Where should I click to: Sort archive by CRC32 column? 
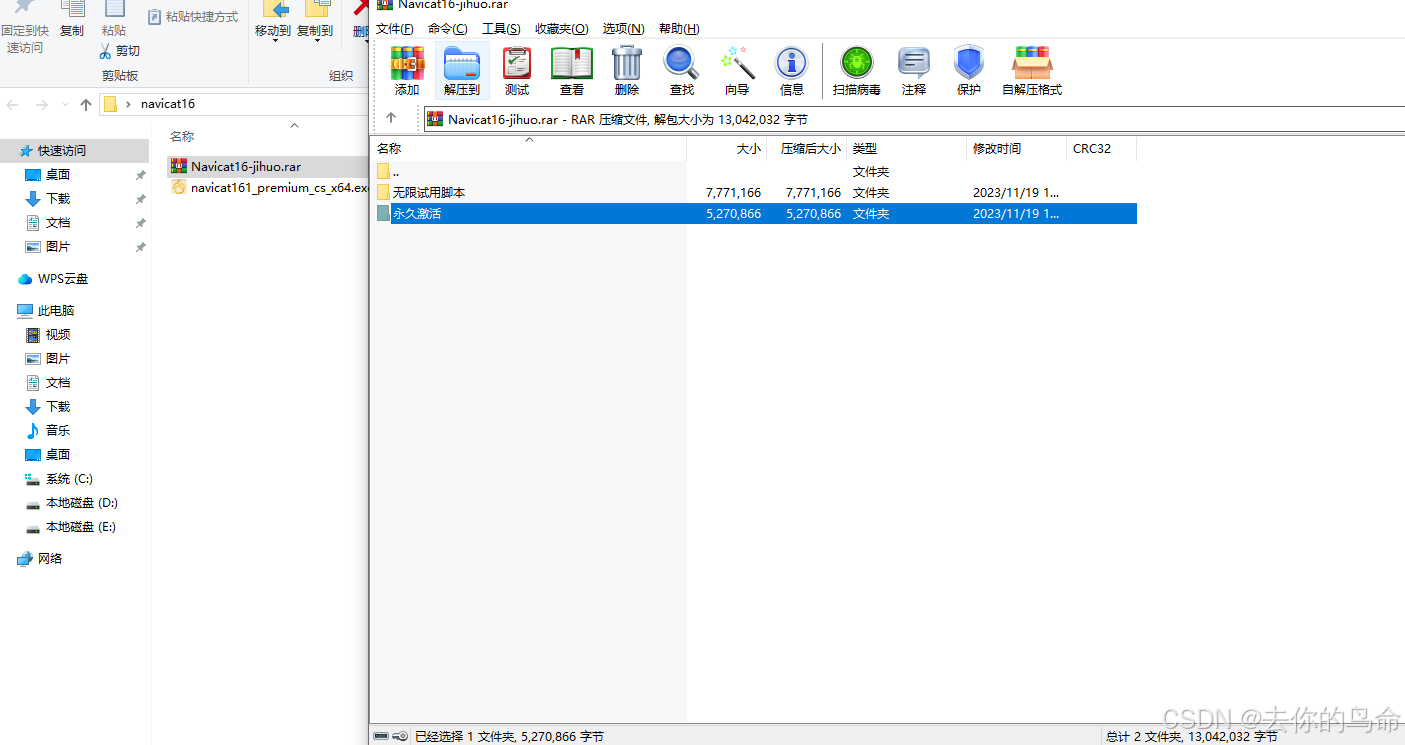click(x=1102, y=149)
